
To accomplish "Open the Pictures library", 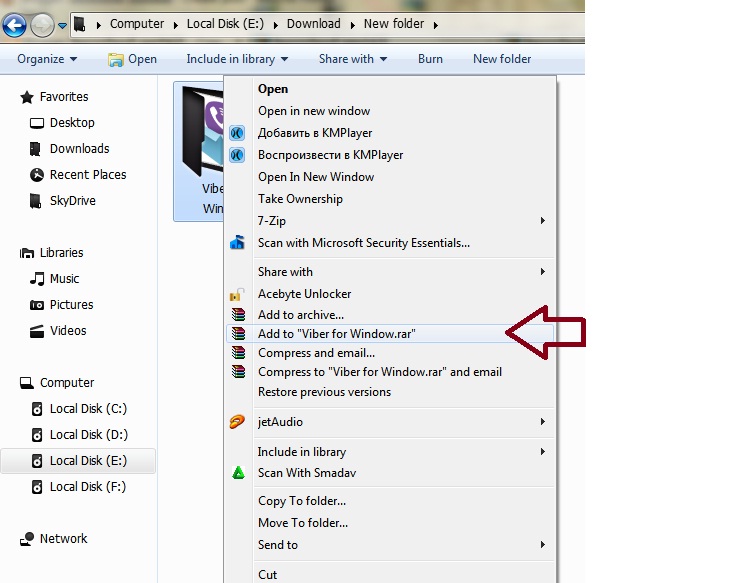I will click(72, 305).
